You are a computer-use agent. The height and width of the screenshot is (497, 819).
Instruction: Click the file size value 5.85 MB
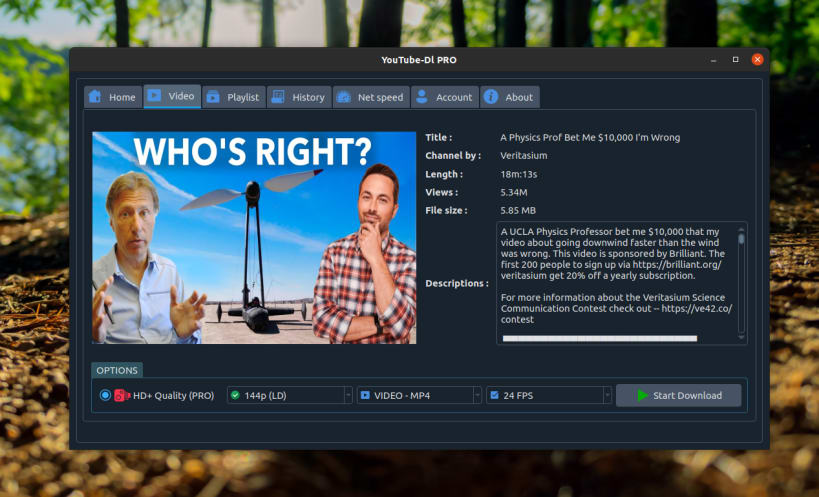(x=518, y=210)
